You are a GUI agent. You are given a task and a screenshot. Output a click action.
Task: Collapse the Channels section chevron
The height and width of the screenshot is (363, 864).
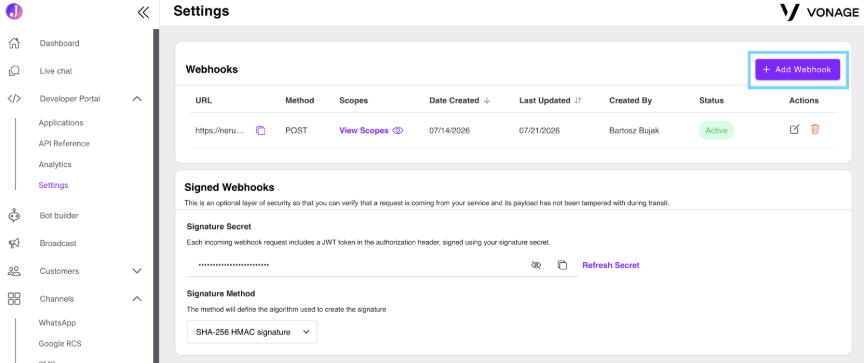click(x=137, y=299)
